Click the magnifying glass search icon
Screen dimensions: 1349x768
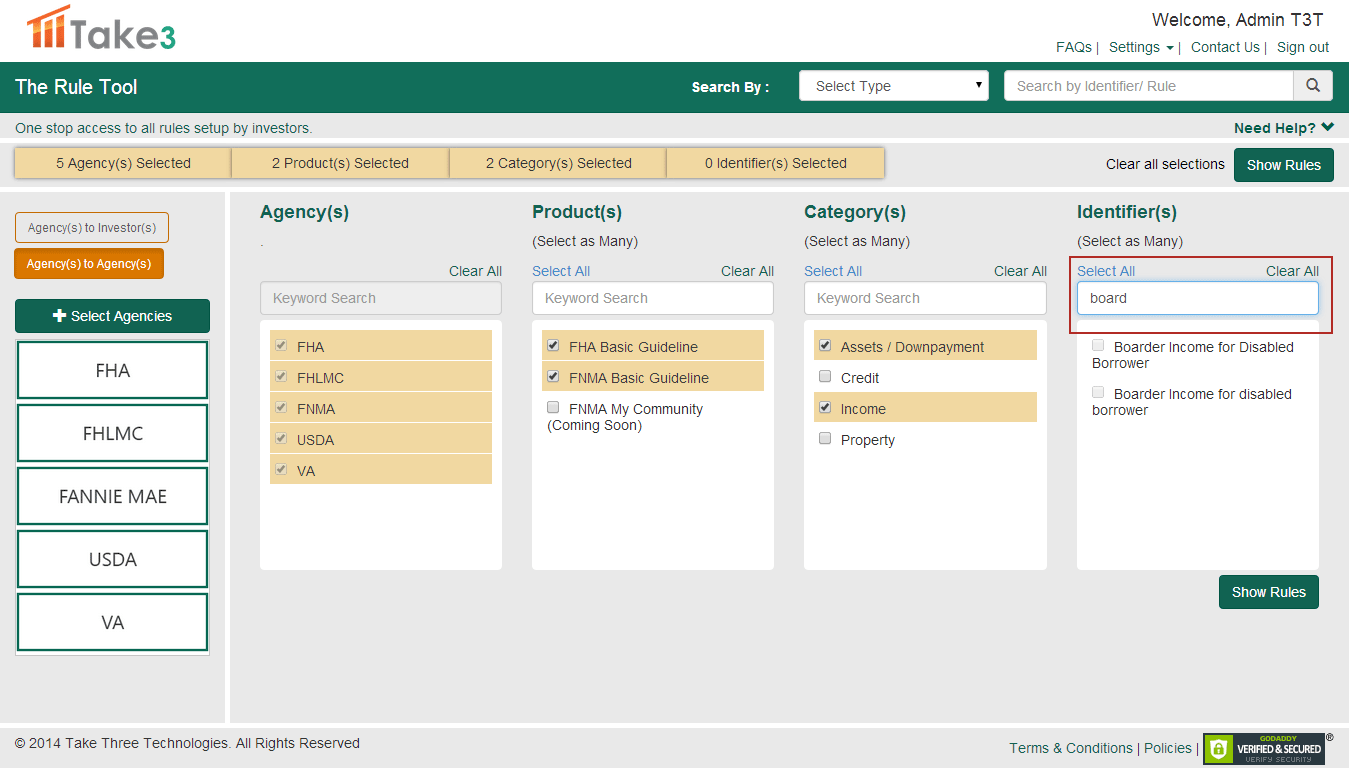[1313, 86]
